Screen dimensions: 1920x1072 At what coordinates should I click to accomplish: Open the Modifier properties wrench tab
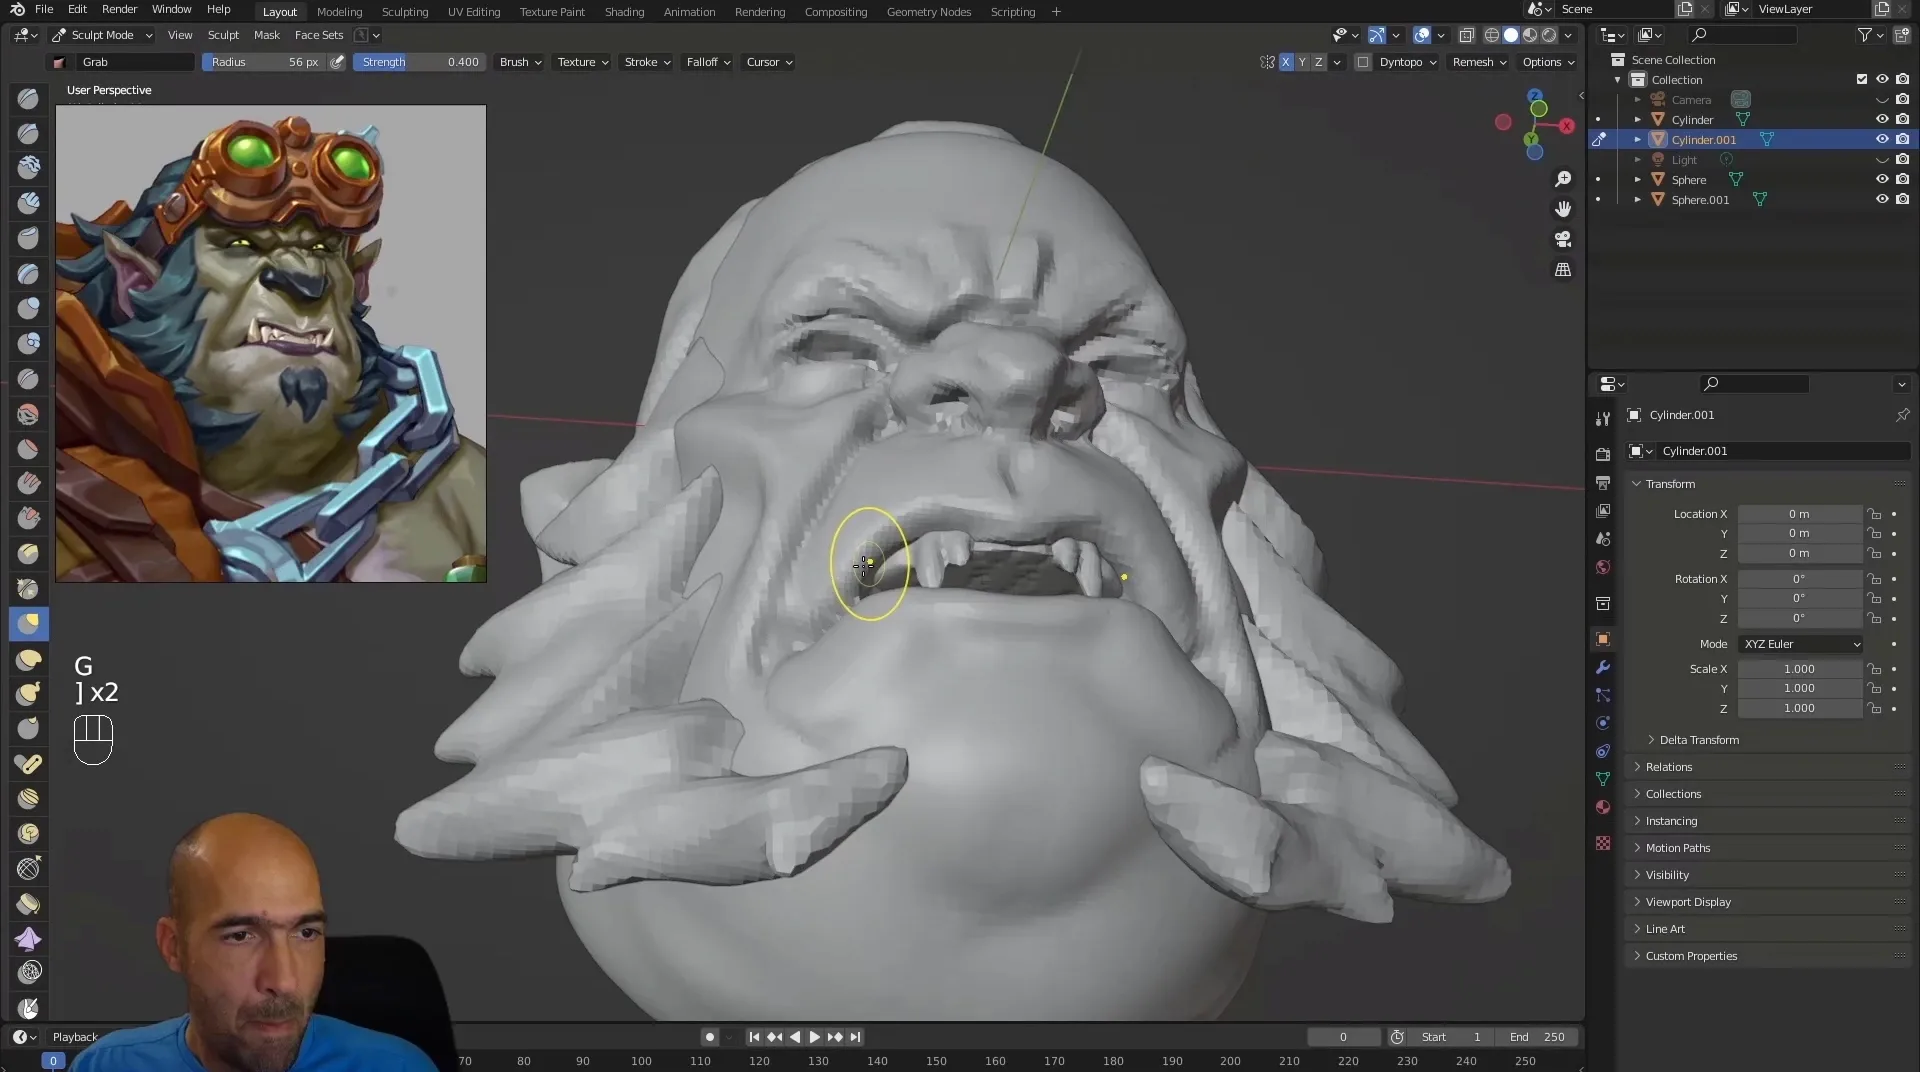tap(1603, 667)
